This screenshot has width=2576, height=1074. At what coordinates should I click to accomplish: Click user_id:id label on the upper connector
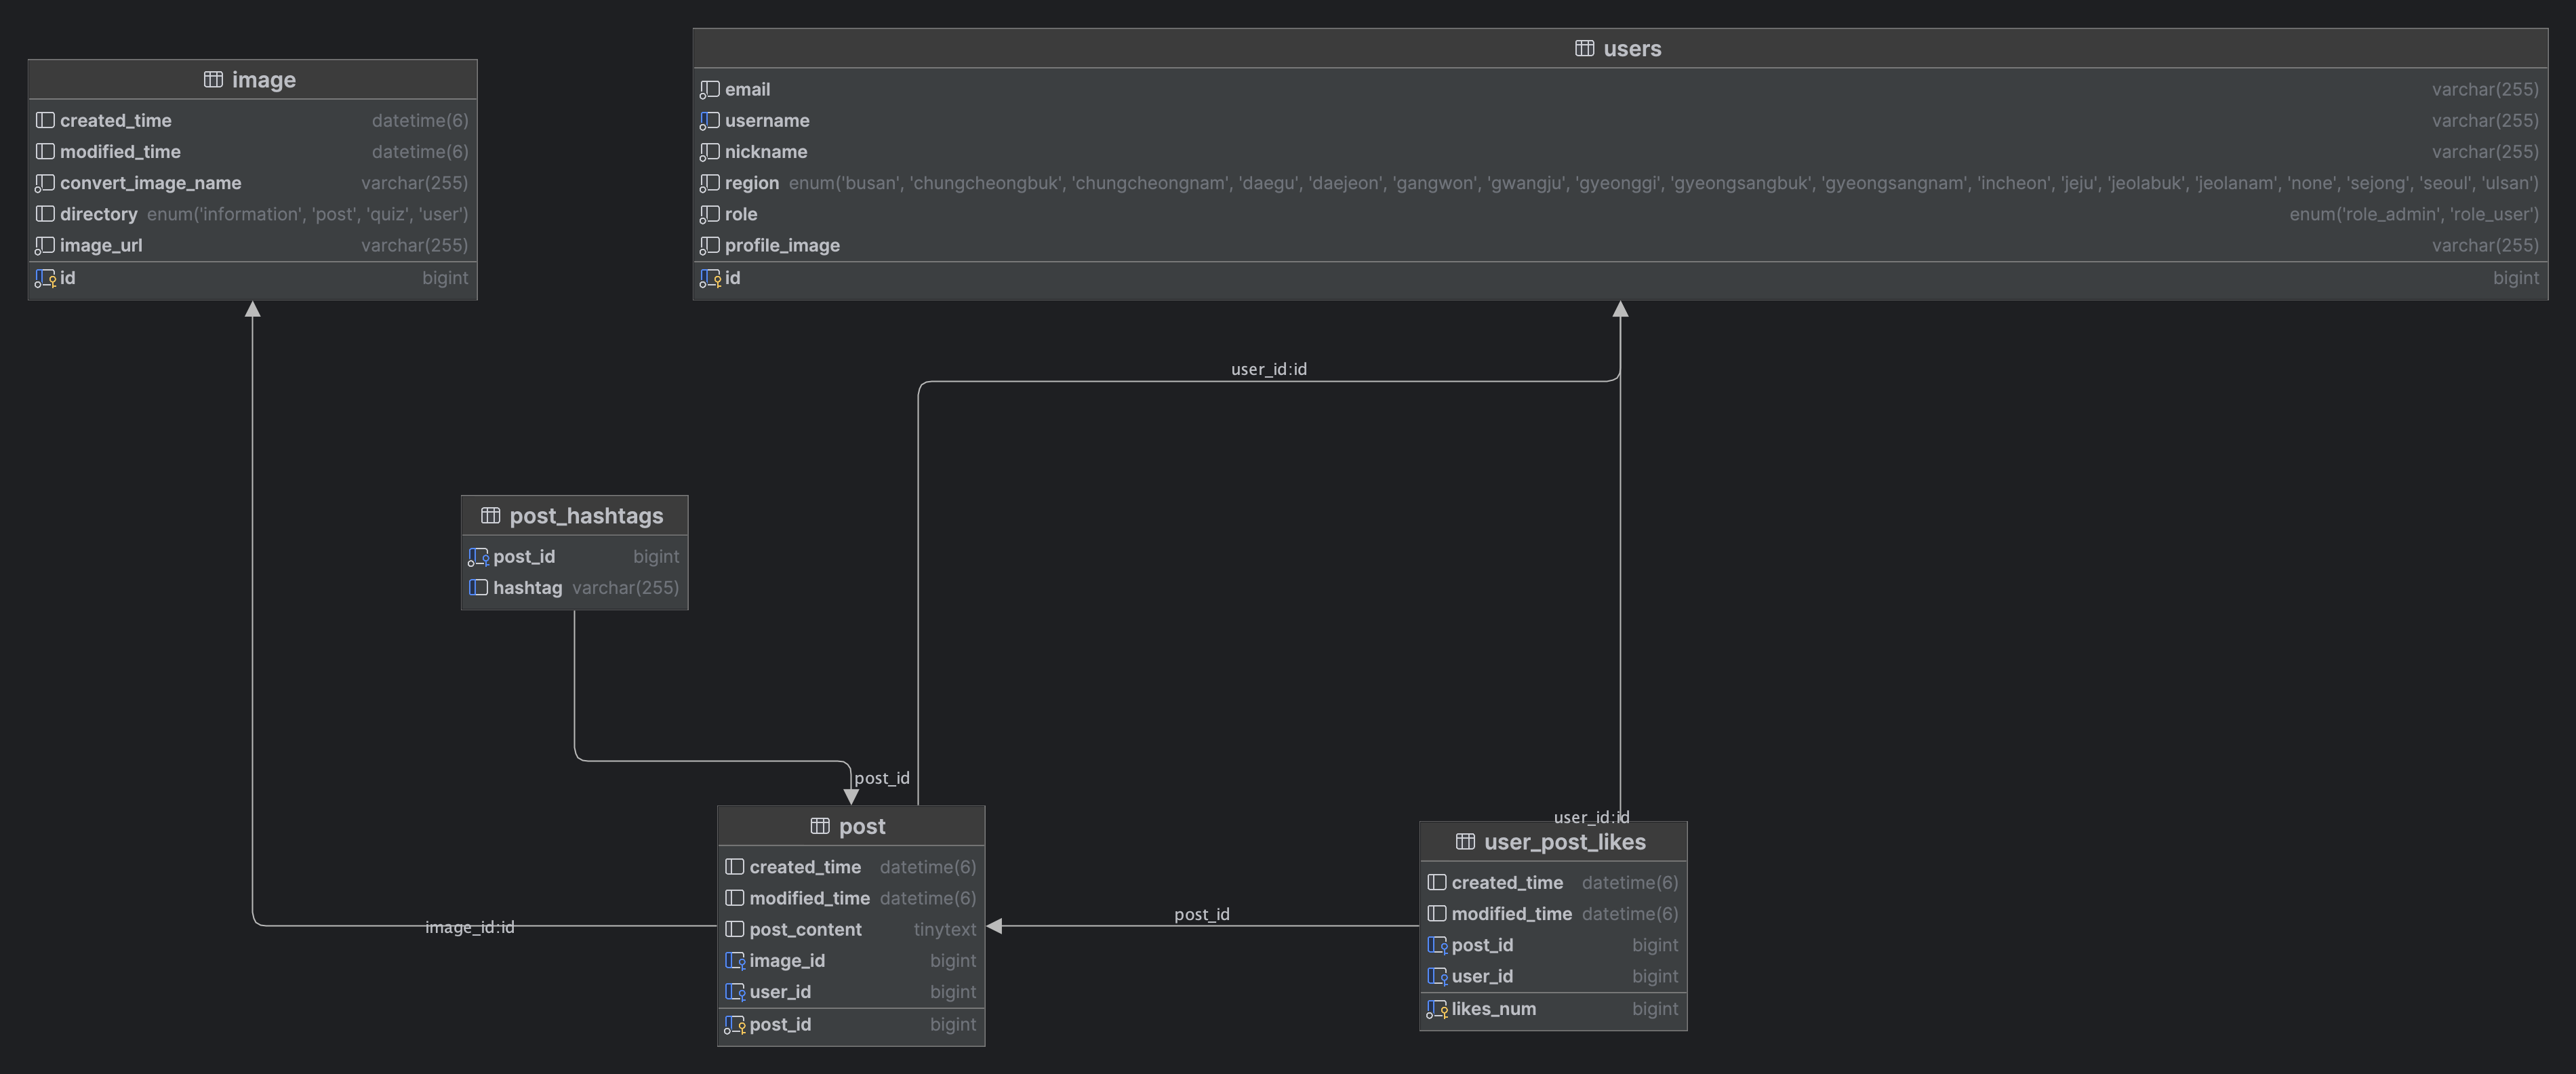pos(1268,369)
